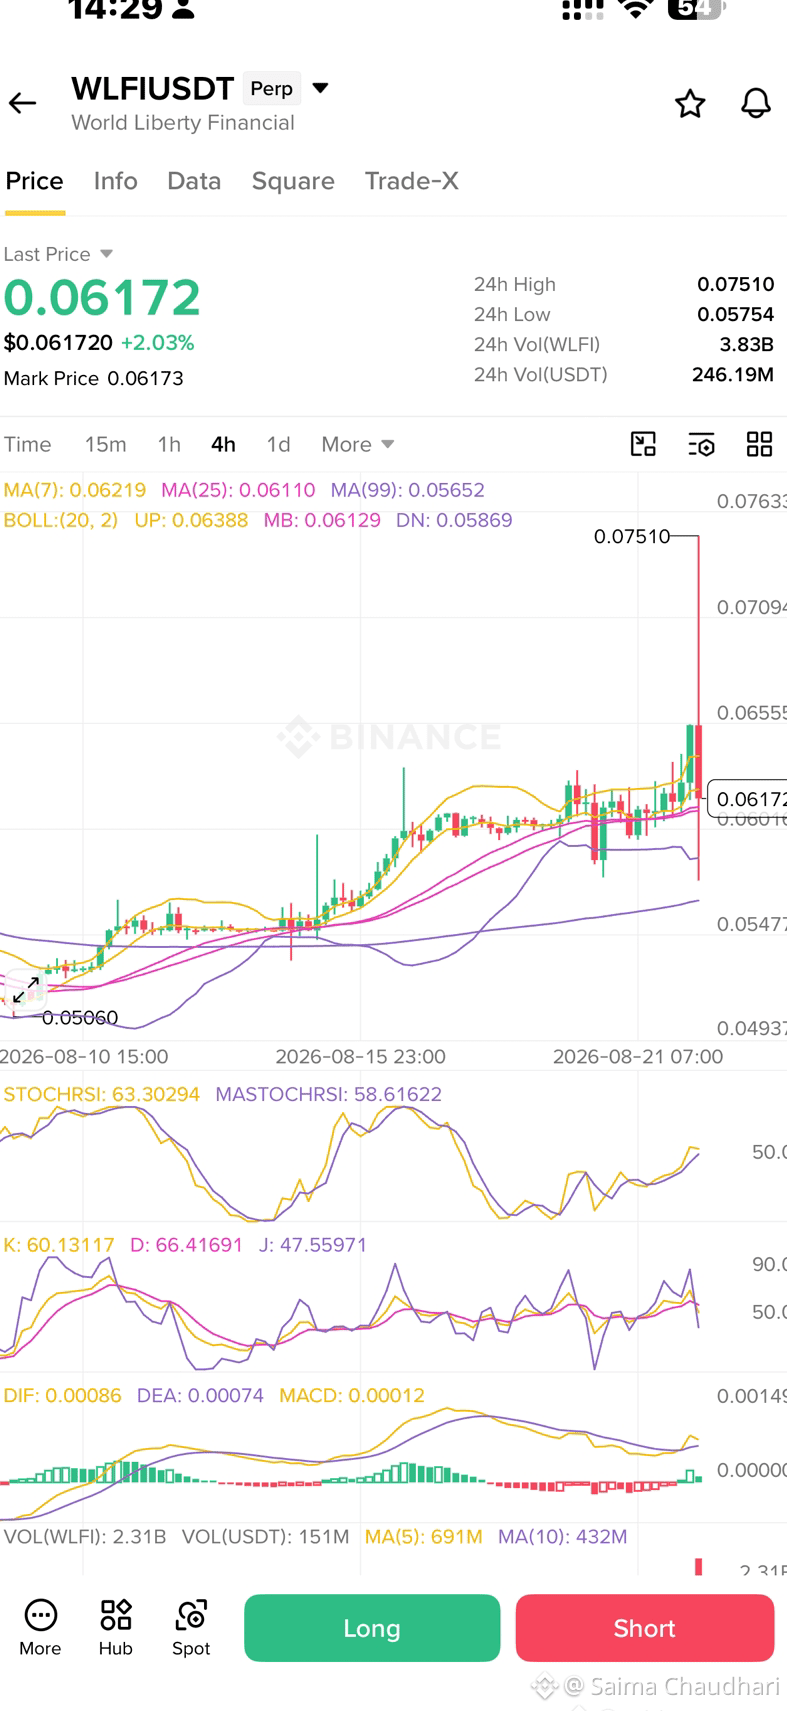Viewport: 787px width, 1711px height.
Task: Switch to the Trade-X tab
Action: click(412, 181)
